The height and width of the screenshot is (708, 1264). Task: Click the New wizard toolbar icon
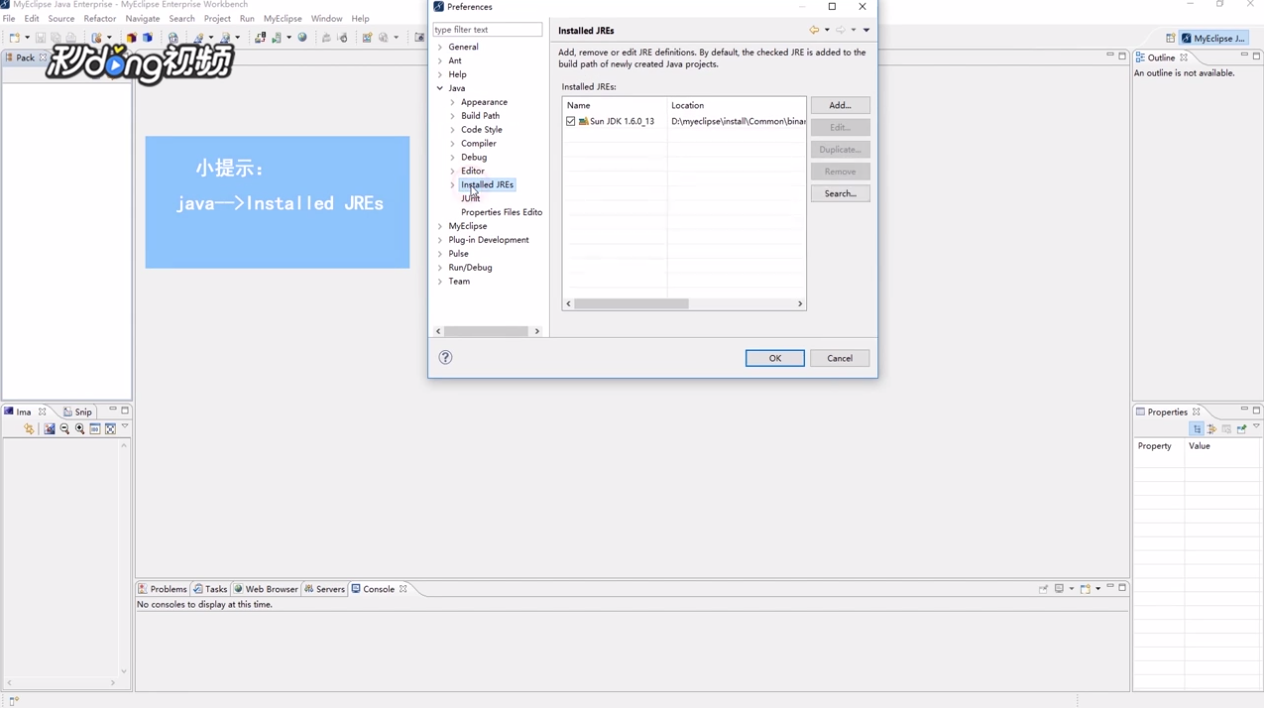(15, 38)
